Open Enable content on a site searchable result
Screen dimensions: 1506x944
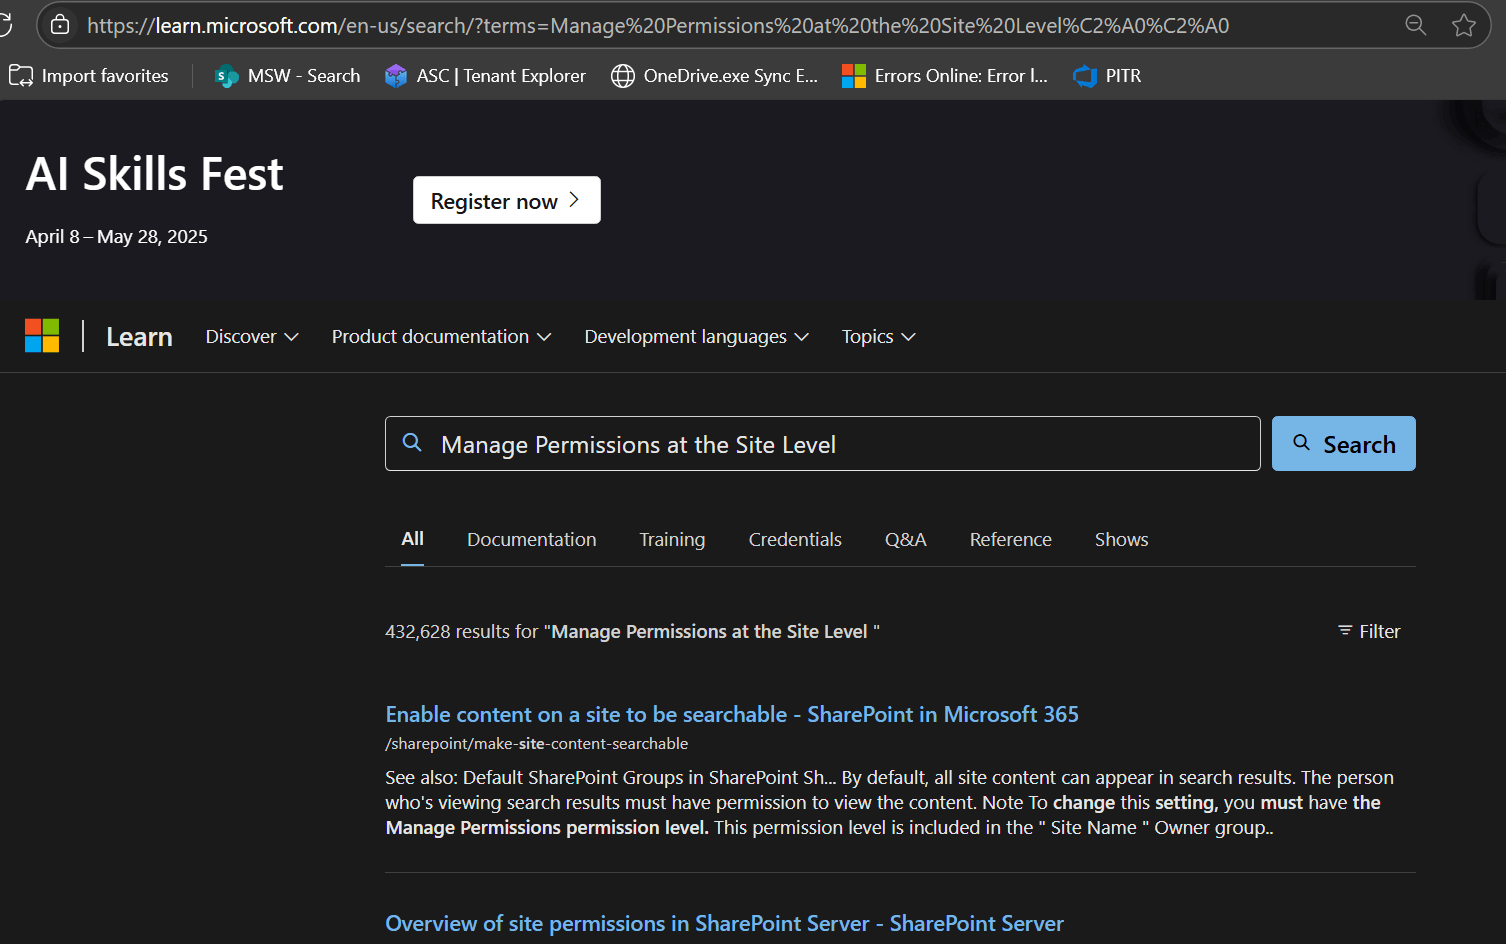(x=732, y=714)
